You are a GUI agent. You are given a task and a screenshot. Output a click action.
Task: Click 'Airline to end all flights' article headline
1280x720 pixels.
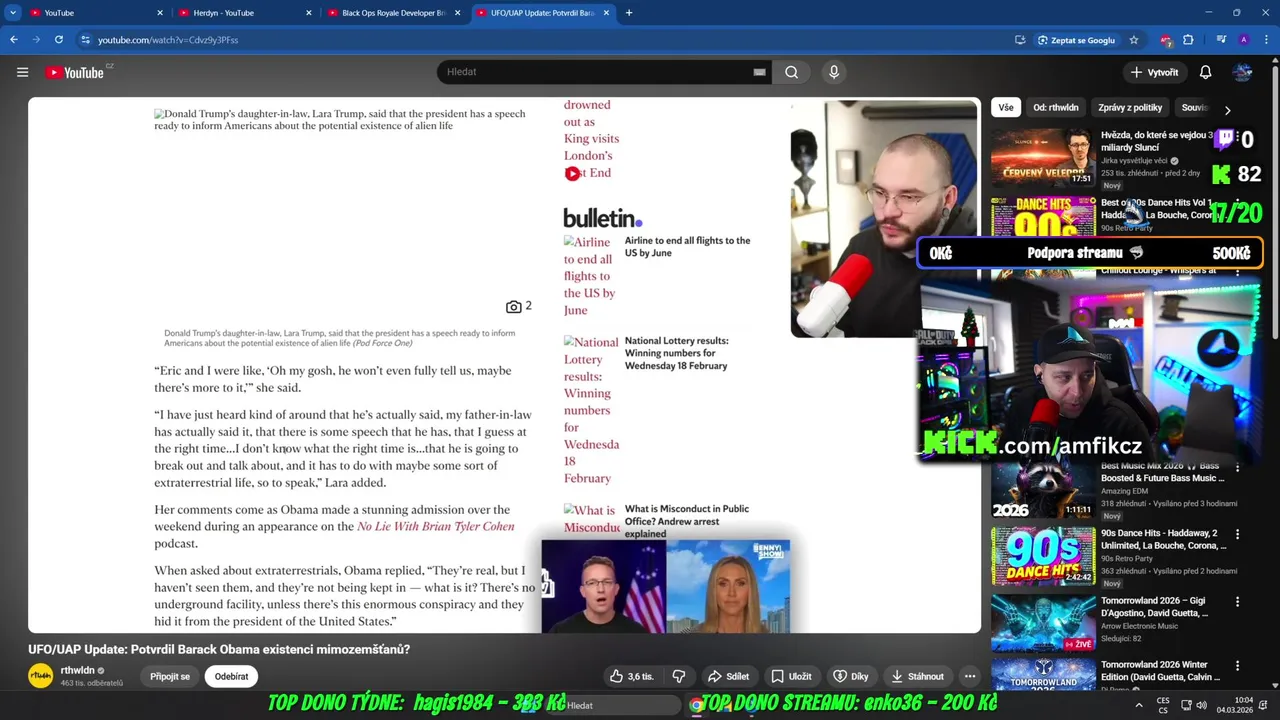point(687,247)
